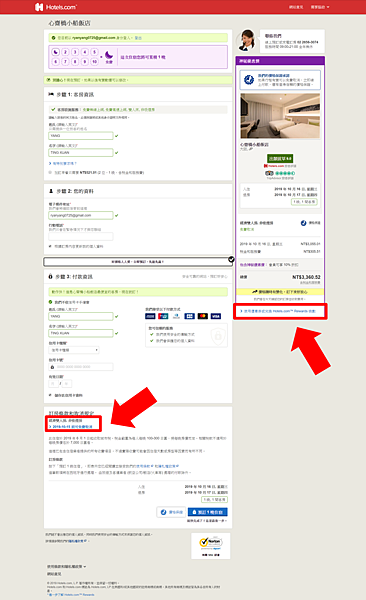Open the feedback link in the header
Screen dimensions: 366x600
coord(296,7)
